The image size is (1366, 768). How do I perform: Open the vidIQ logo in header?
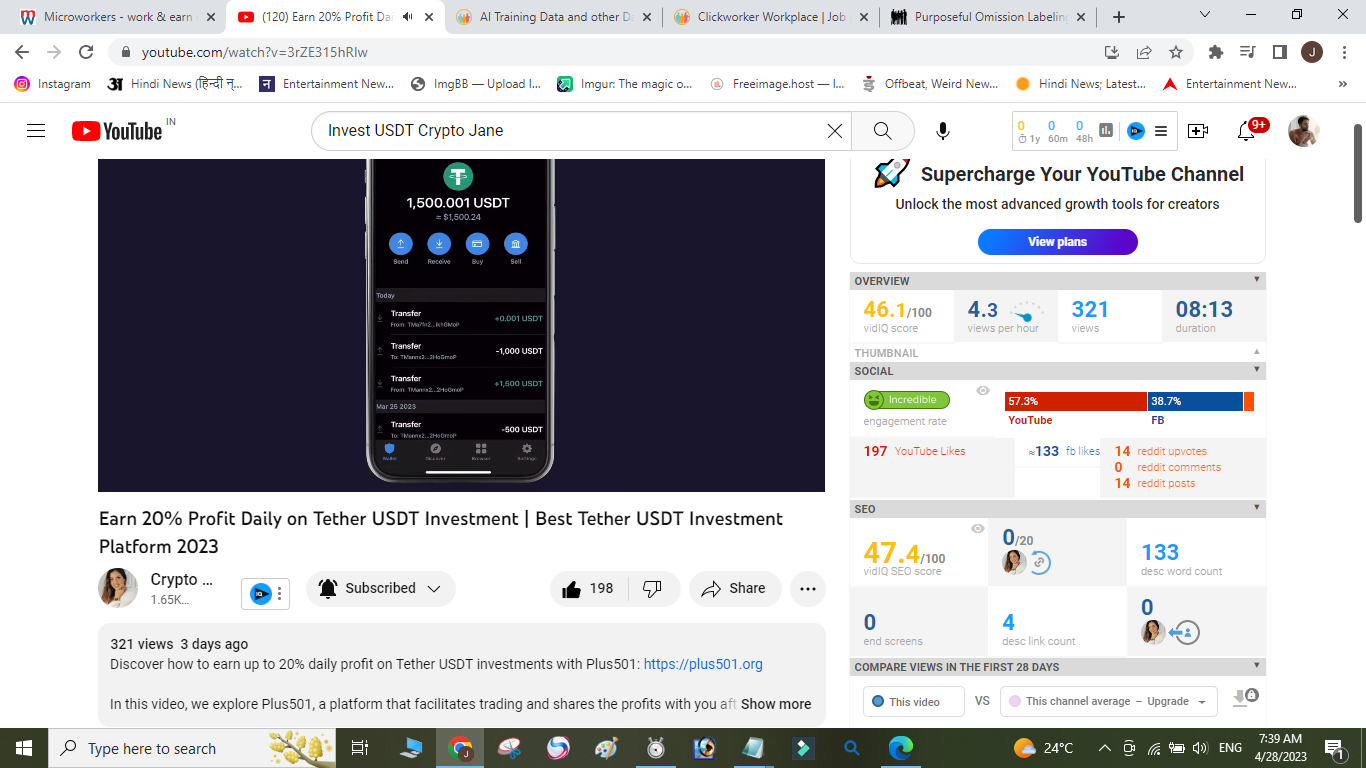click(x=1135, y=130)
